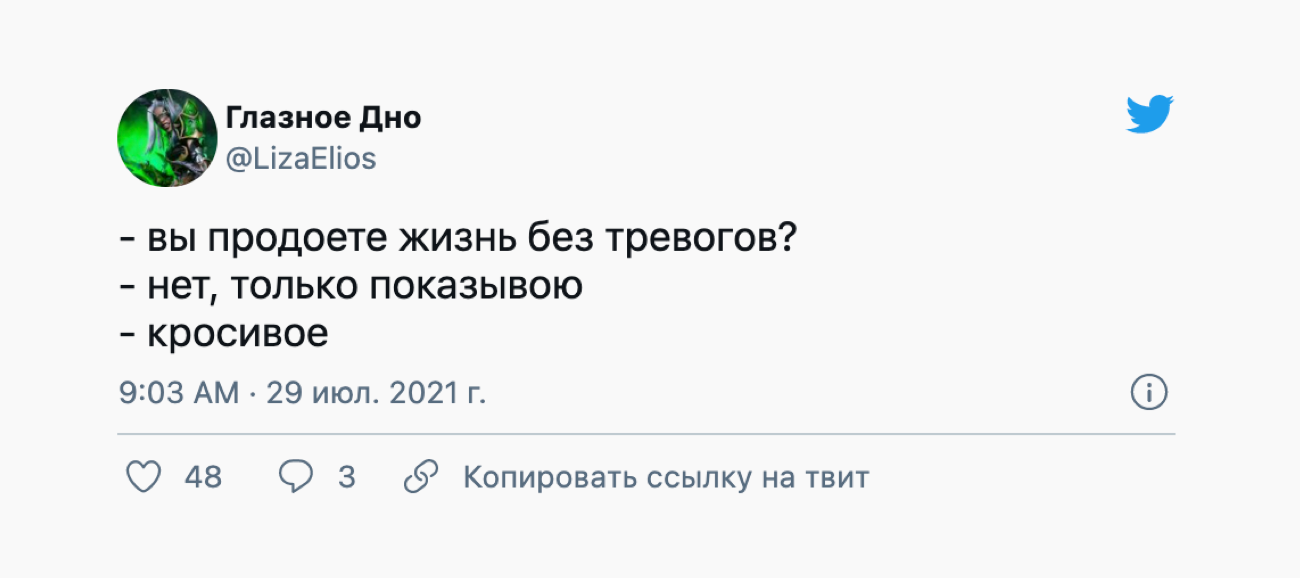Screen dimensions: 1300x578
Task: Open the info circle icon
Action: point(1149,392)
